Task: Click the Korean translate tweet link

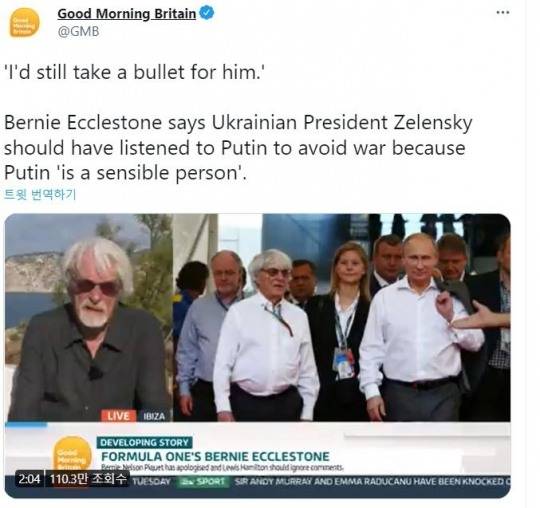Action: pyautogui.click(x=40, y=194)
